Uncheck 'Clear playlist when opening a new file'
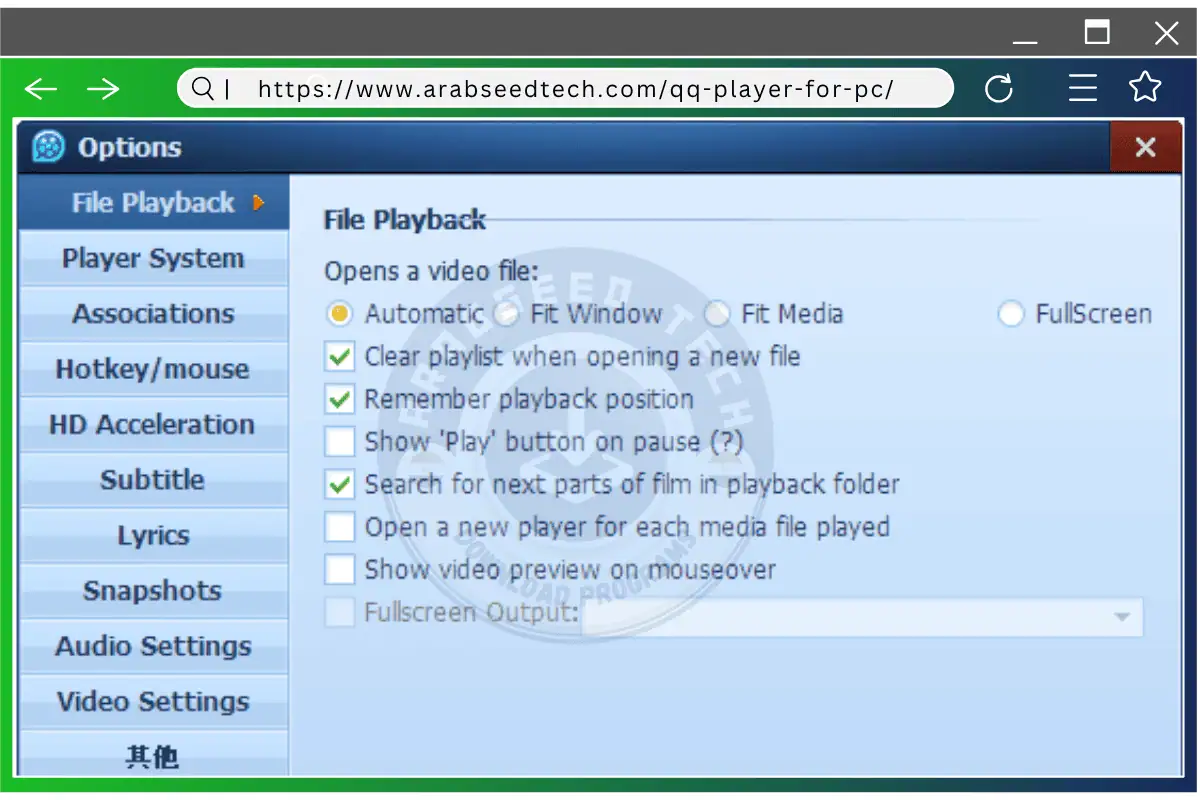Screen dimensions: 1200x800 click(x=339, y=356)
